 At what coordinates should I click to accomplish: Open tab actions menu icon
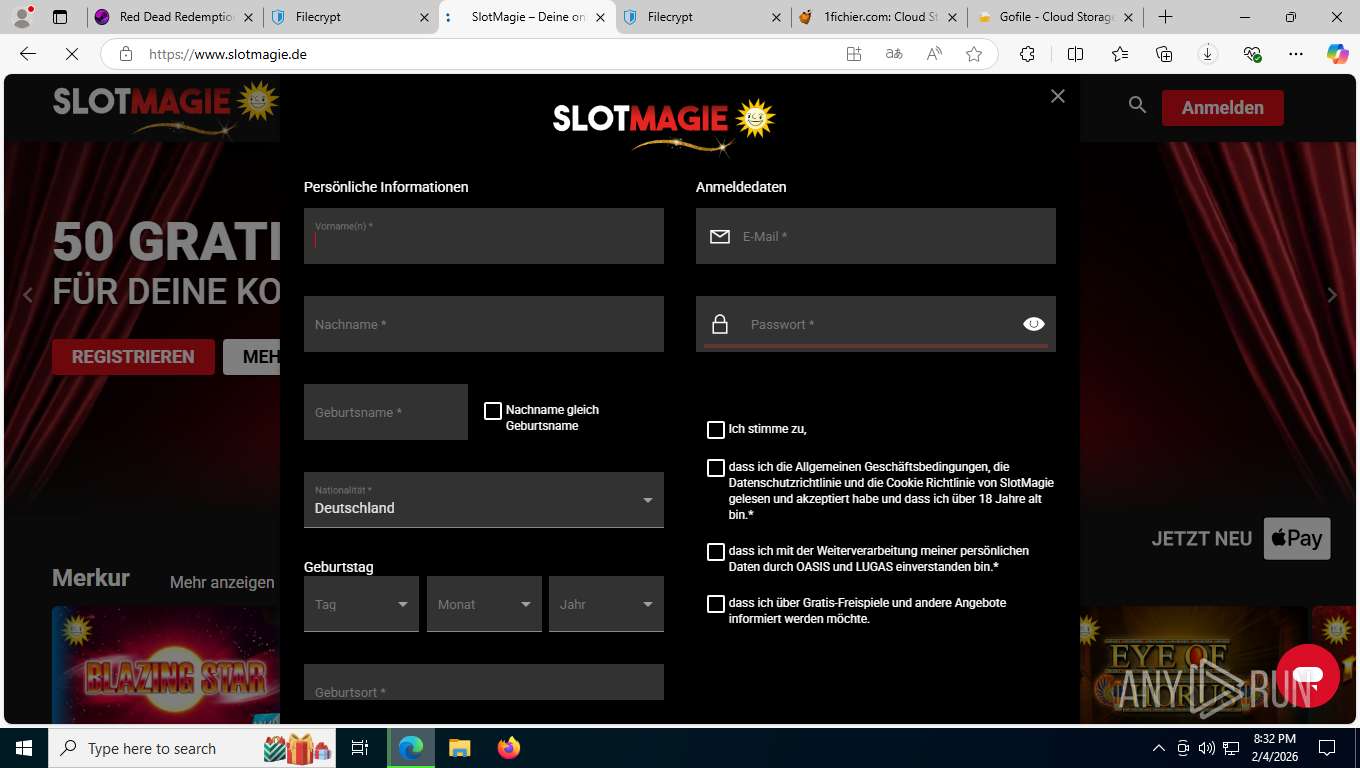coord(60,17)
